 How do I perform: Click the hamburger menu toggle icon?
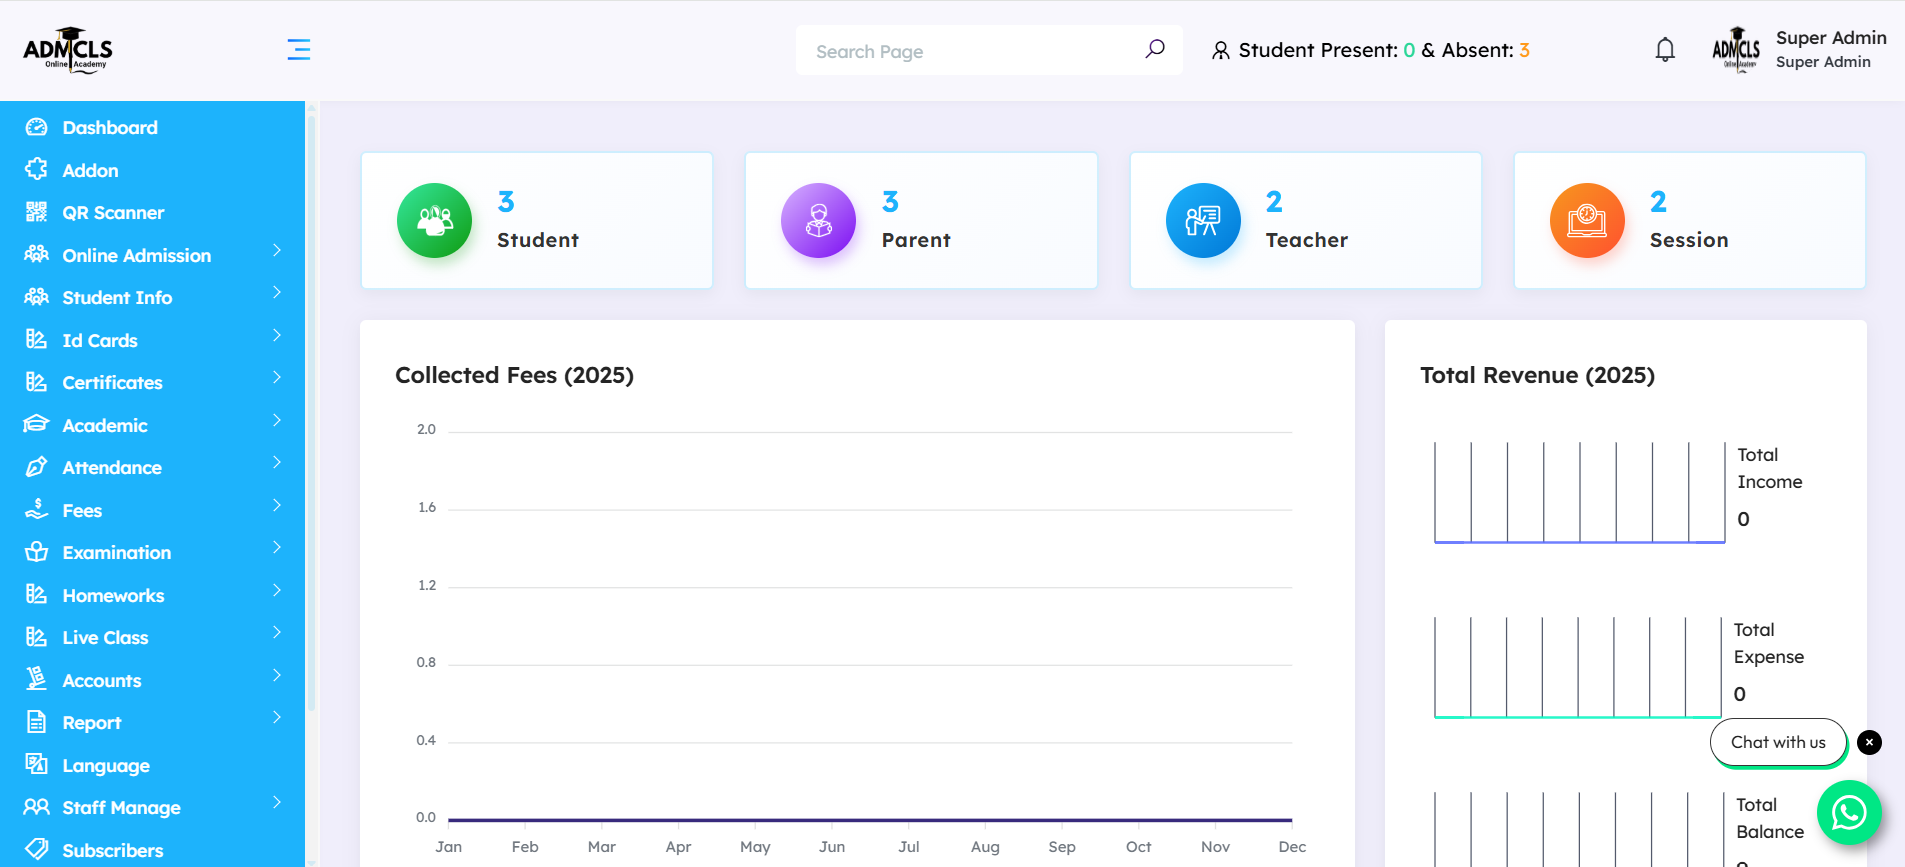point(298,50)
